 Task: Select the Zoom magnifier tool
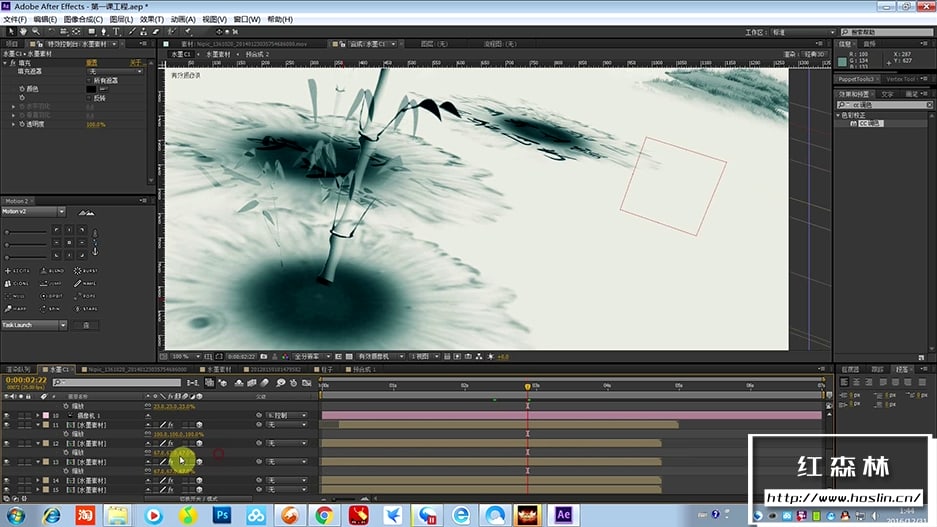[36, 31]
